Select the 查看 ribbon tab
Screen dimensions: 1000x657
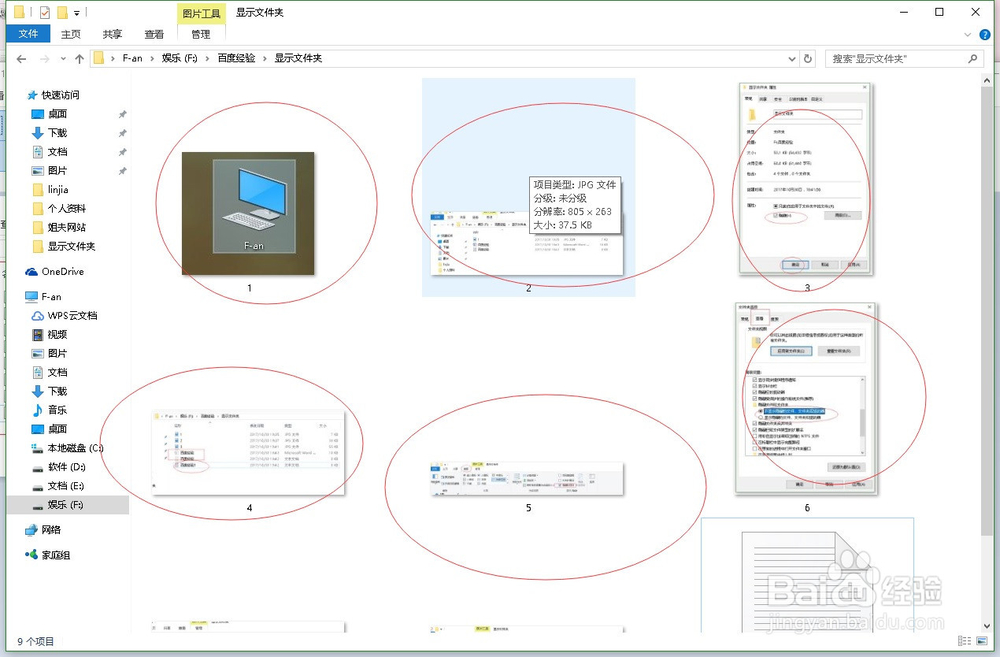click(x=154, y=34)
